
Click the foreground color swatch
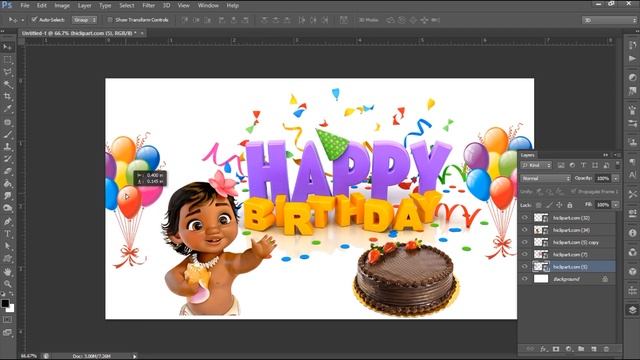click(5, 303)
